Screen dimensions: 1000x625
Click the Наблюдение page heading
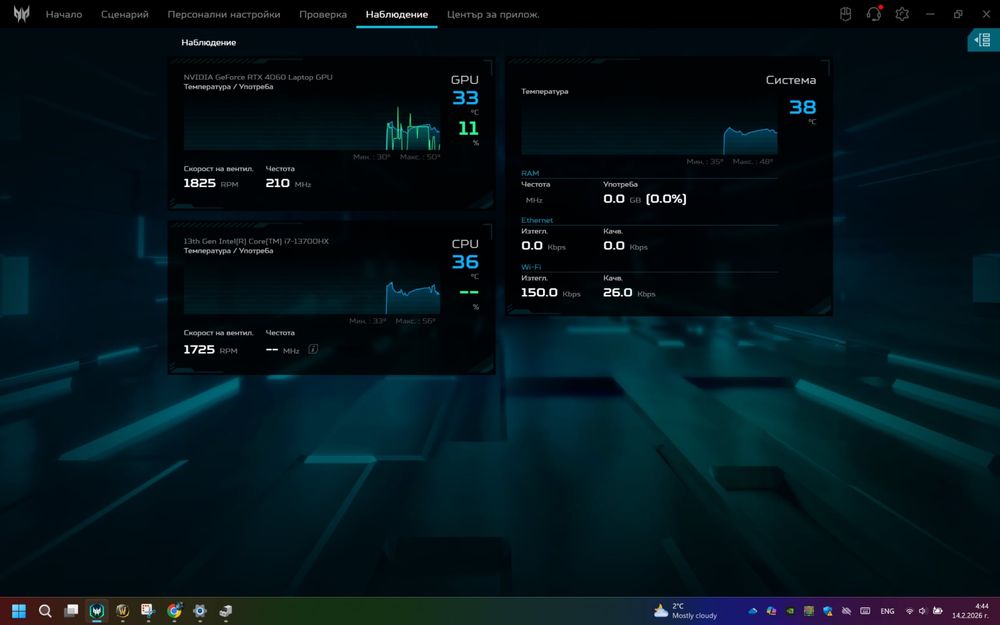(209, 42)
